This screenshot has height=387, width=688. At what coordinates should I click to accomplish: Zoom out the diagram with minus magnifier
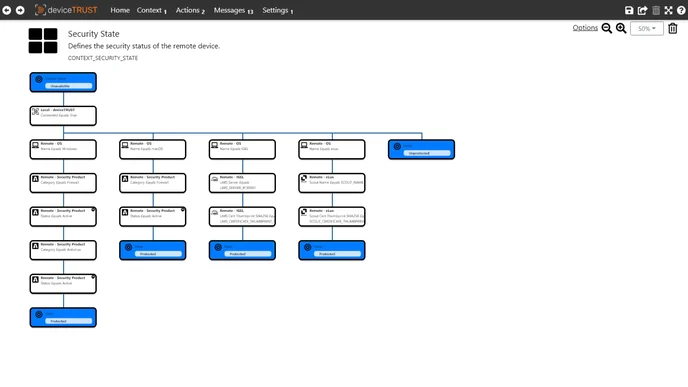tap(607, 29)
